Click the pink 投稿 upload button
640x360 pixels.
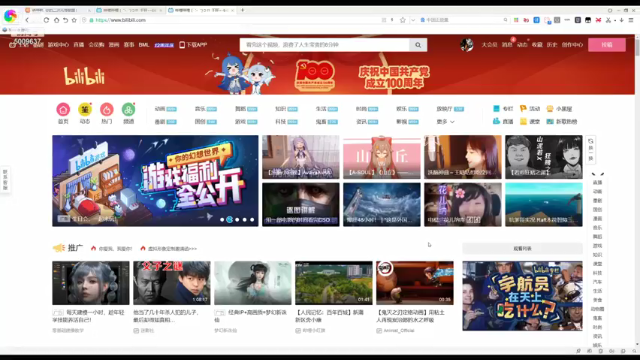[x=607, y=45]
